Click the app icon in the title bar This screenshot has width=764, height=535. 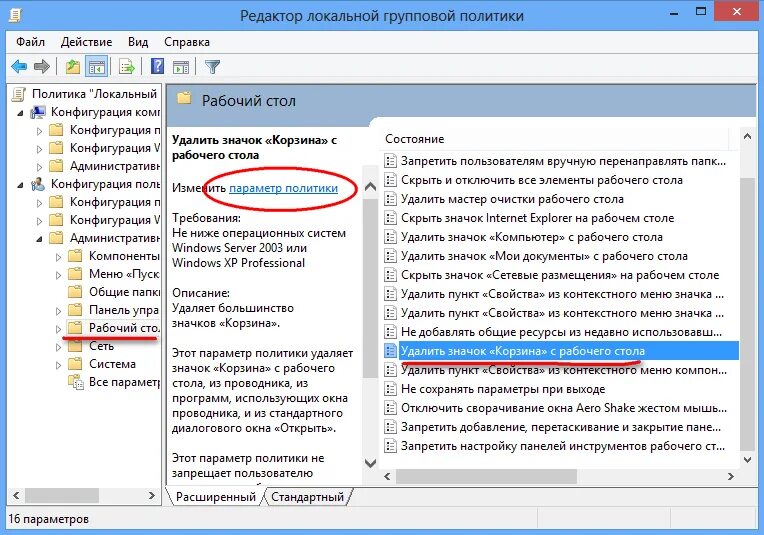pyautogui.click(x=16, y=15)
